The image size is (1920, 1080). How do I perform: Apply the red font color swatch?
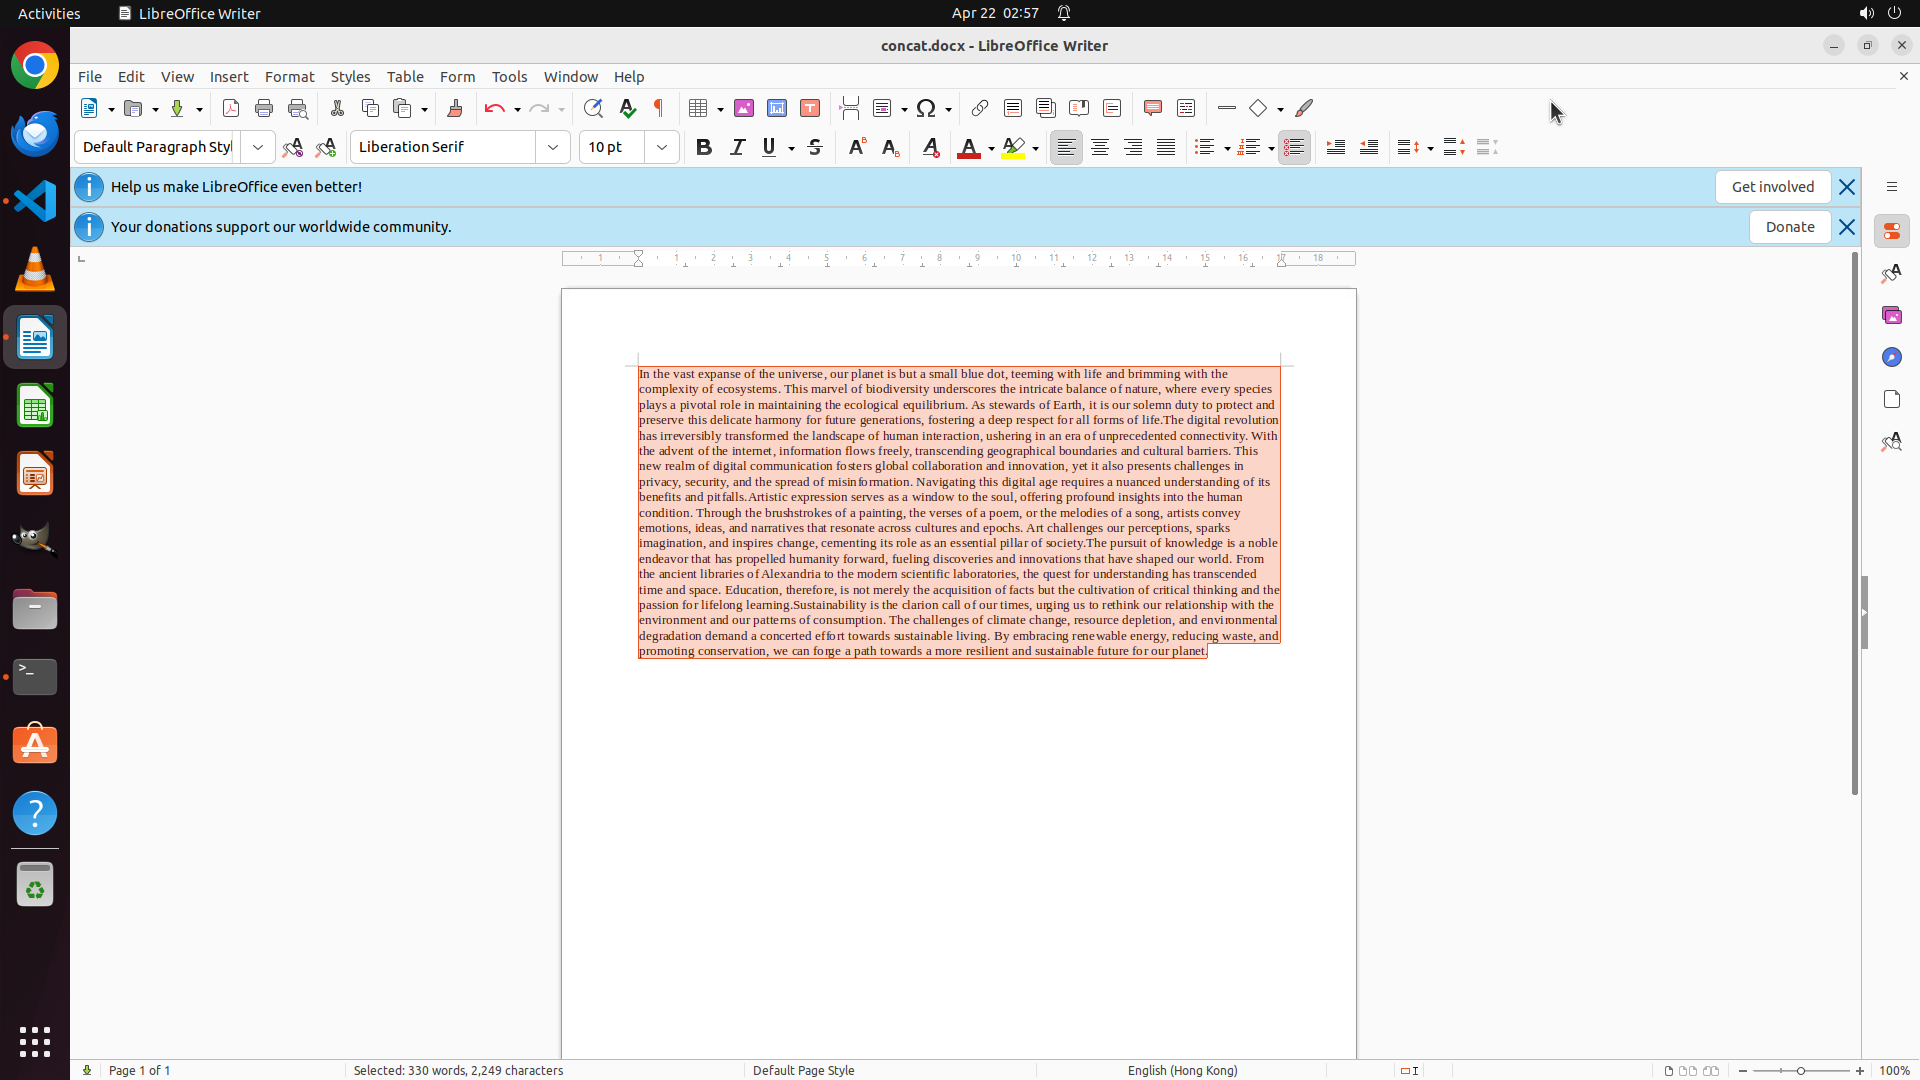[x=968, y=147]
